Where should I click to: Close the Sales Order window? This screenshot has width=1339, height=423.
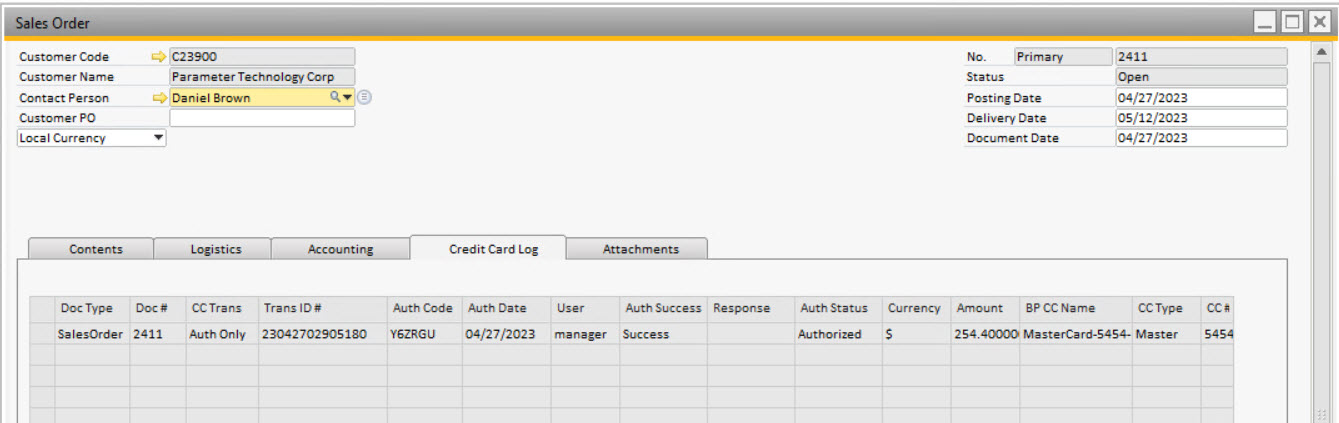click(x=1318, y=22)
